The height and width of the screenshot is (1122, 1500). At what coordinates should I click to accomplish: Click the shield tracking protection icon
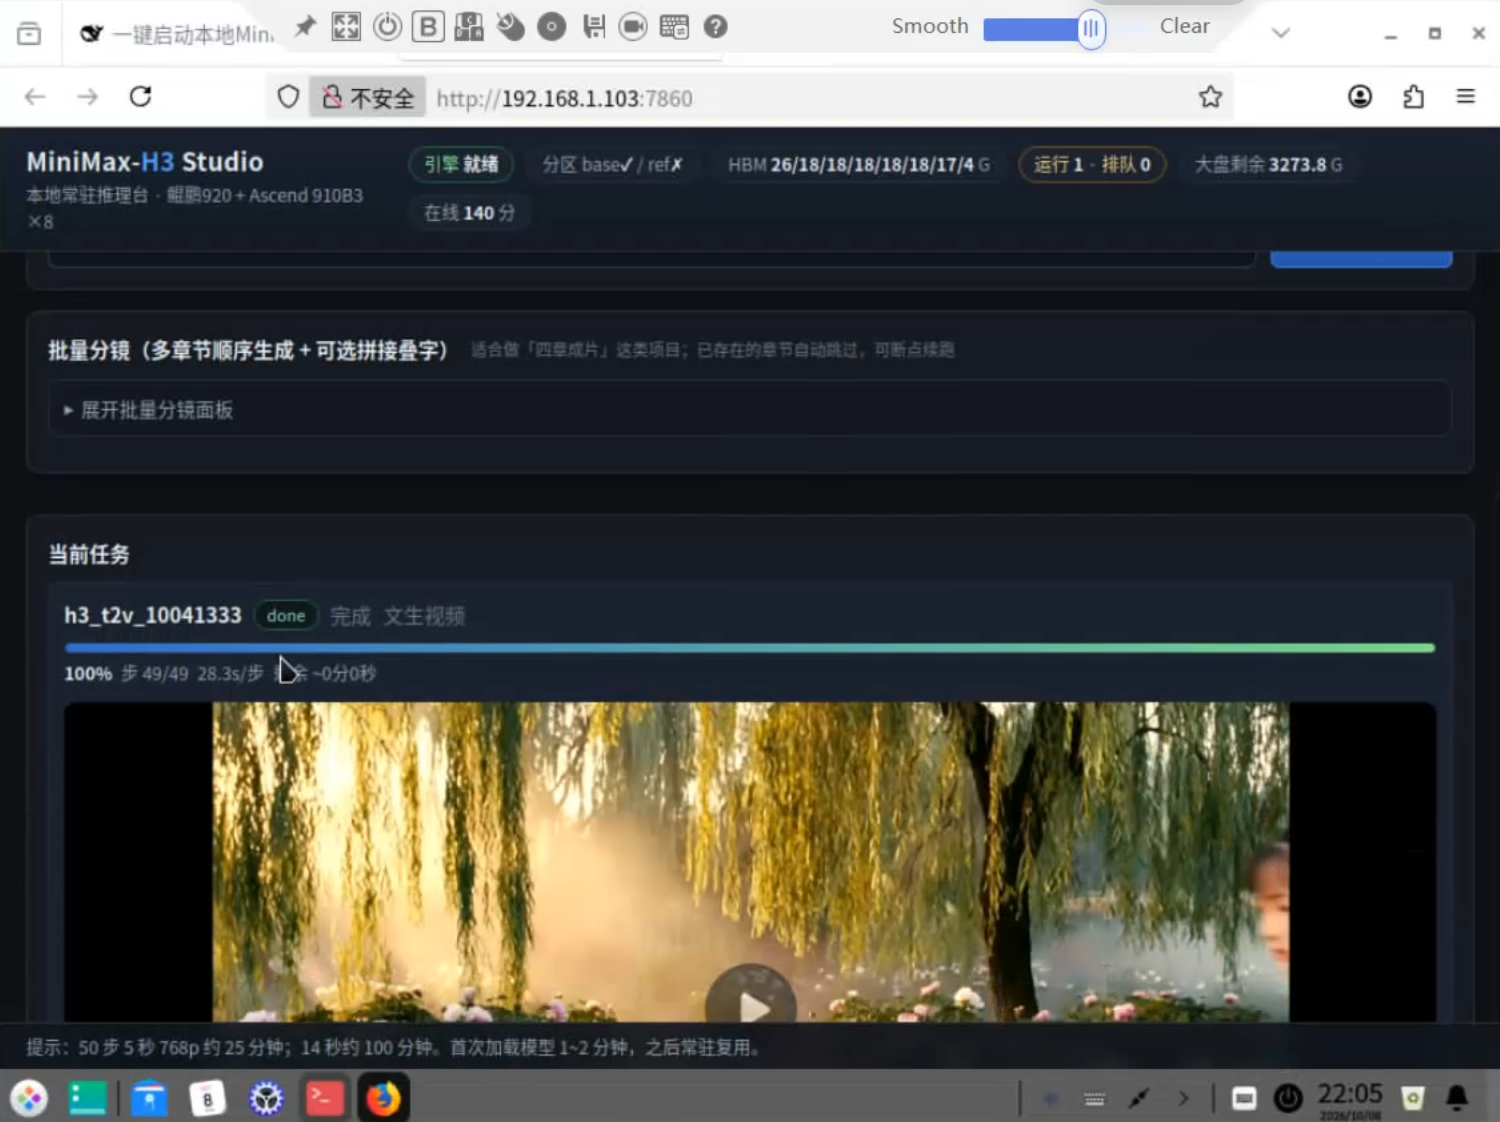pos(288,97)
